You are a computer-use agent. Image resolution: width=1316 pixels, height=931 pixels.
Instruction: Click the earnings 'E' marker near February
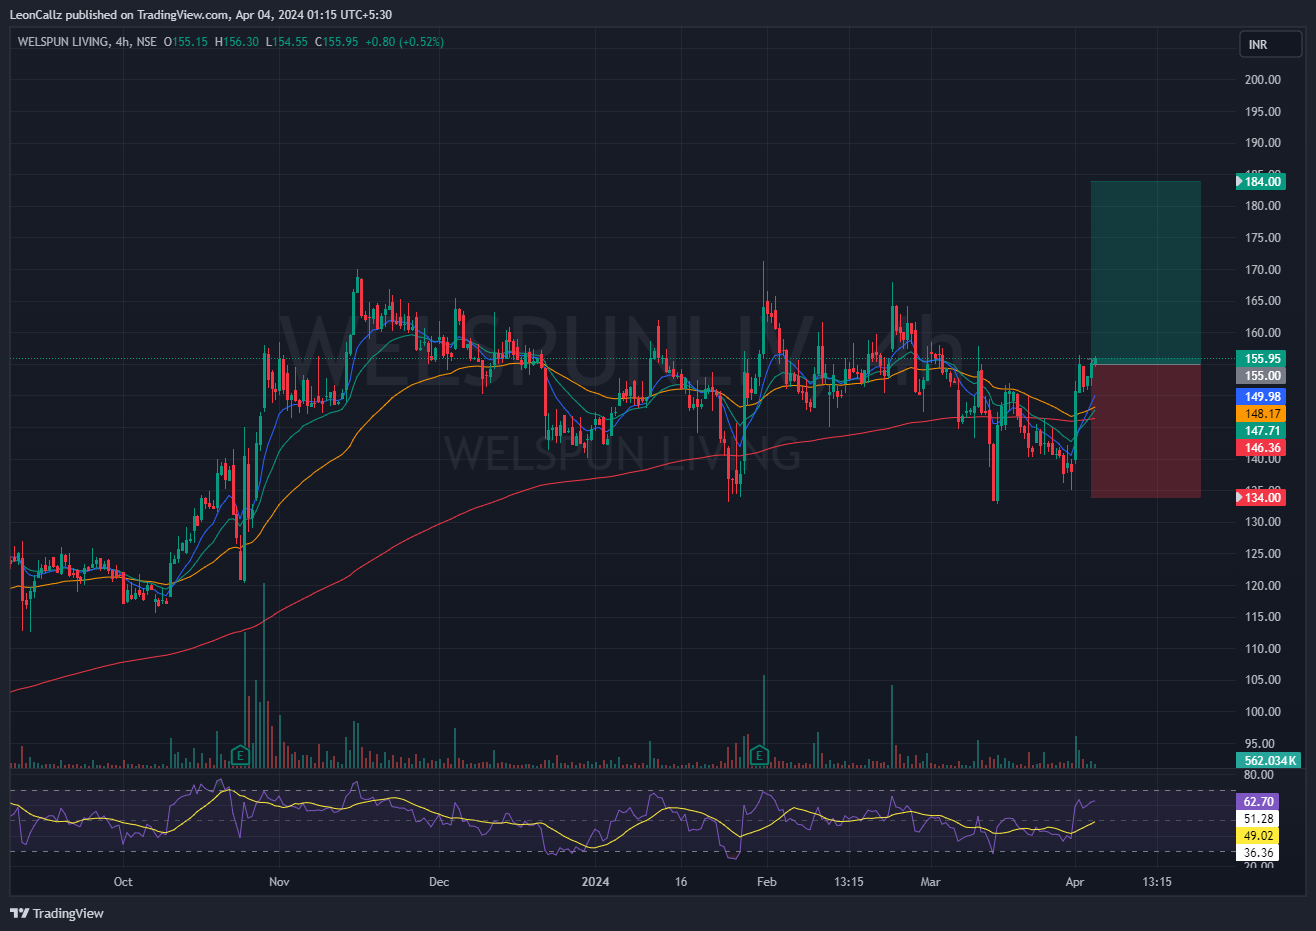(760, 755)
